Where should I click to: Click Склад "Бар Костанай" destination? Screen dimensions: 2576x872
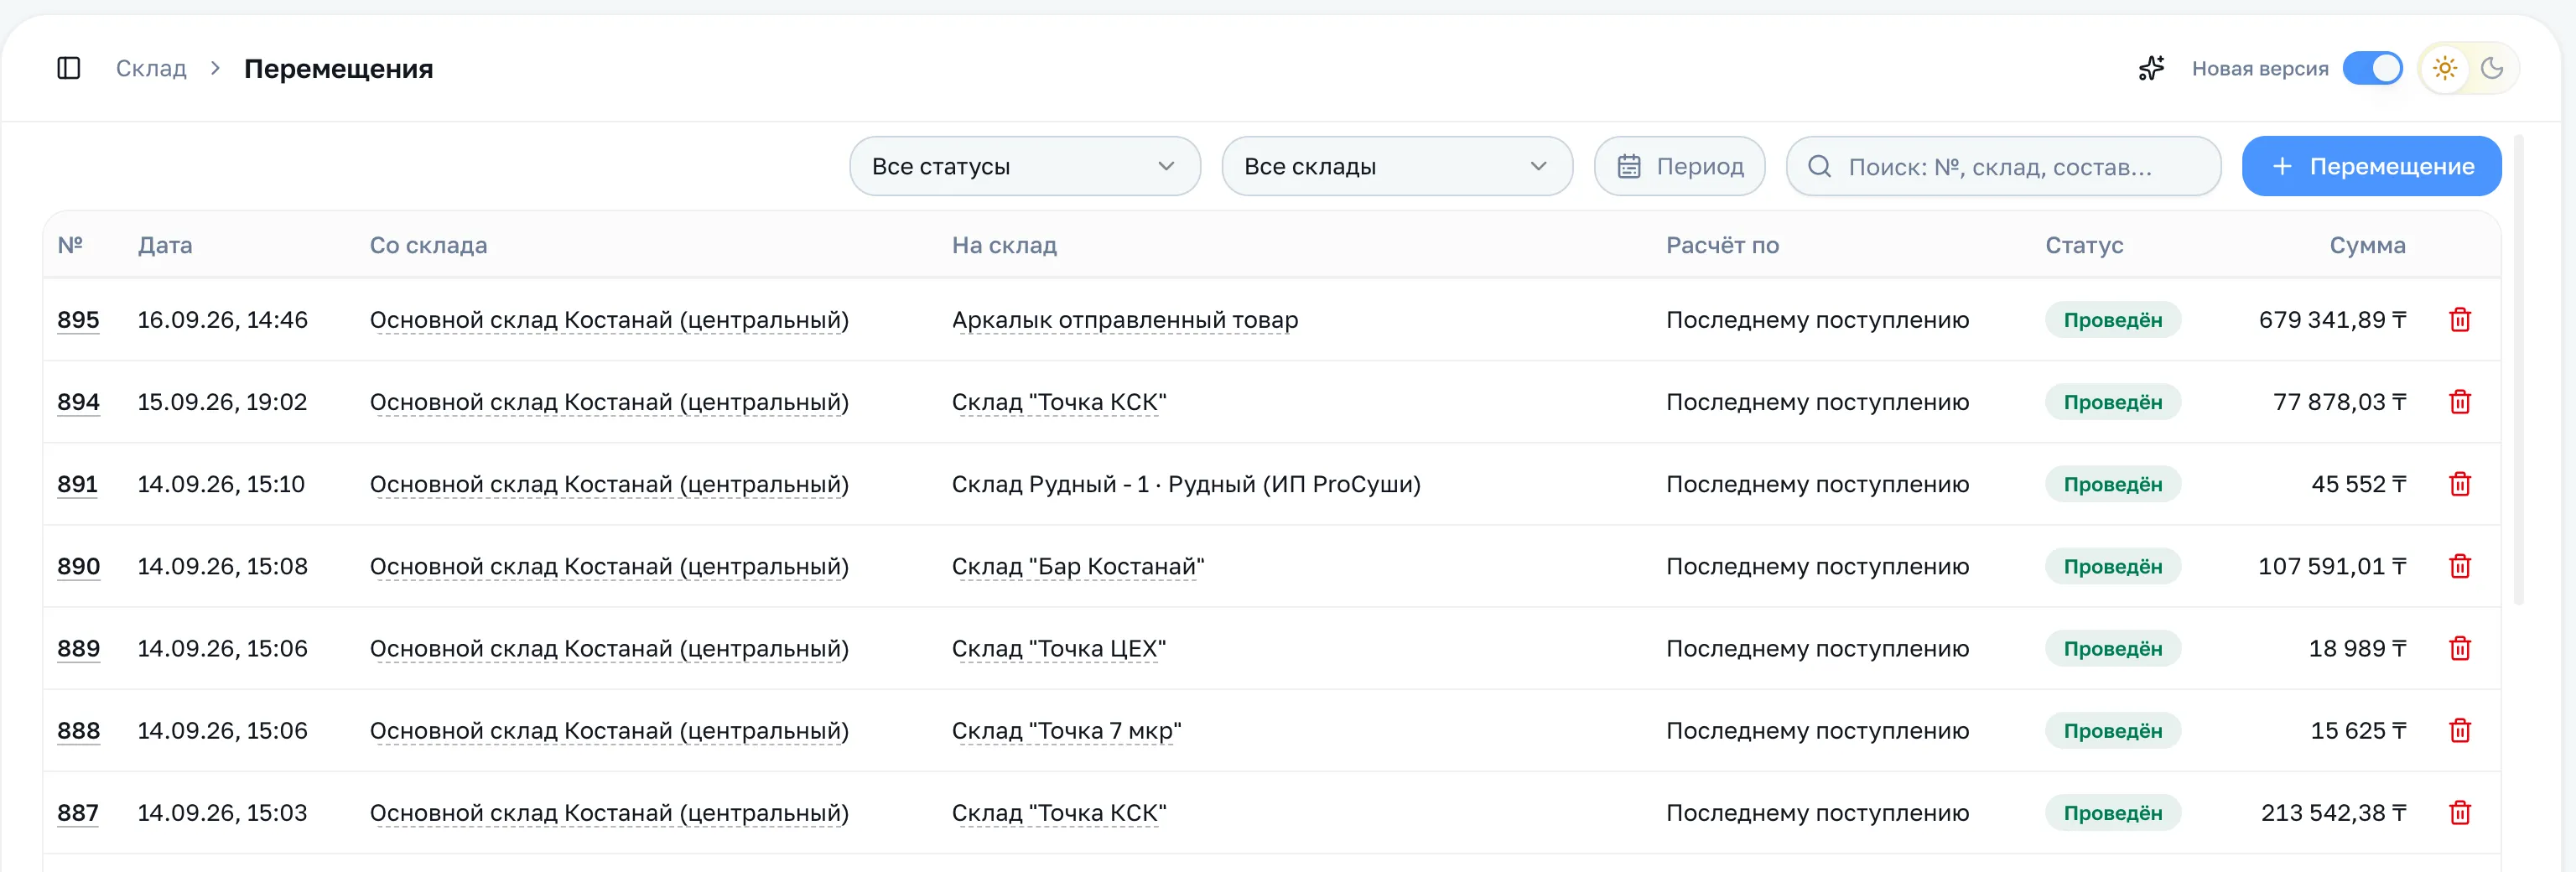click(x=1078, y=566)
